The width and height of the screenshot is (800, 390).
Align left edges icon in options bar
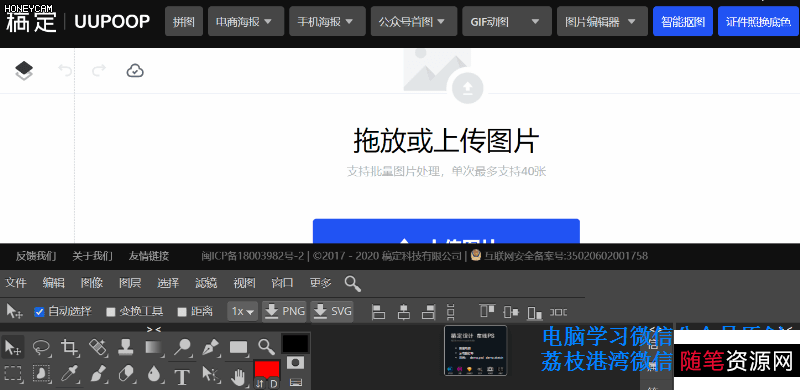(x=379, y=311)
